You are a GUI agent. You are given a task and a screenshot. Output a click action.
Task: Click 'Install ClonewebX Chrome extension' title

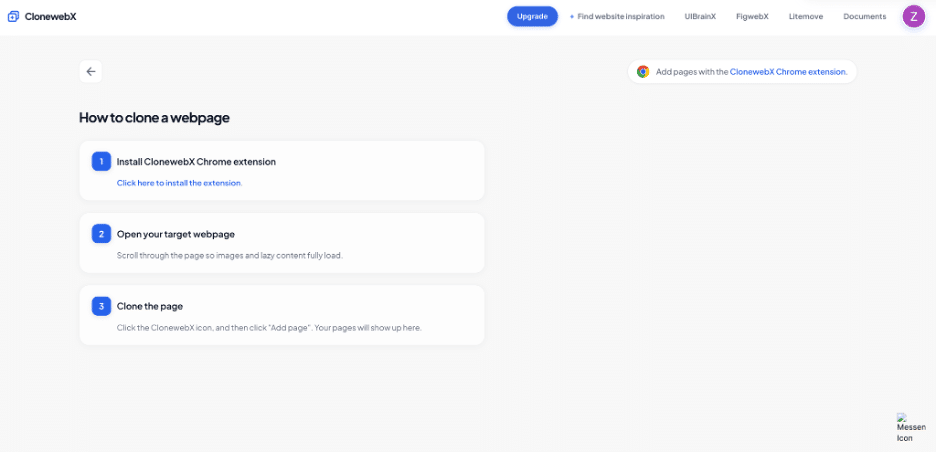coord(196,162)
